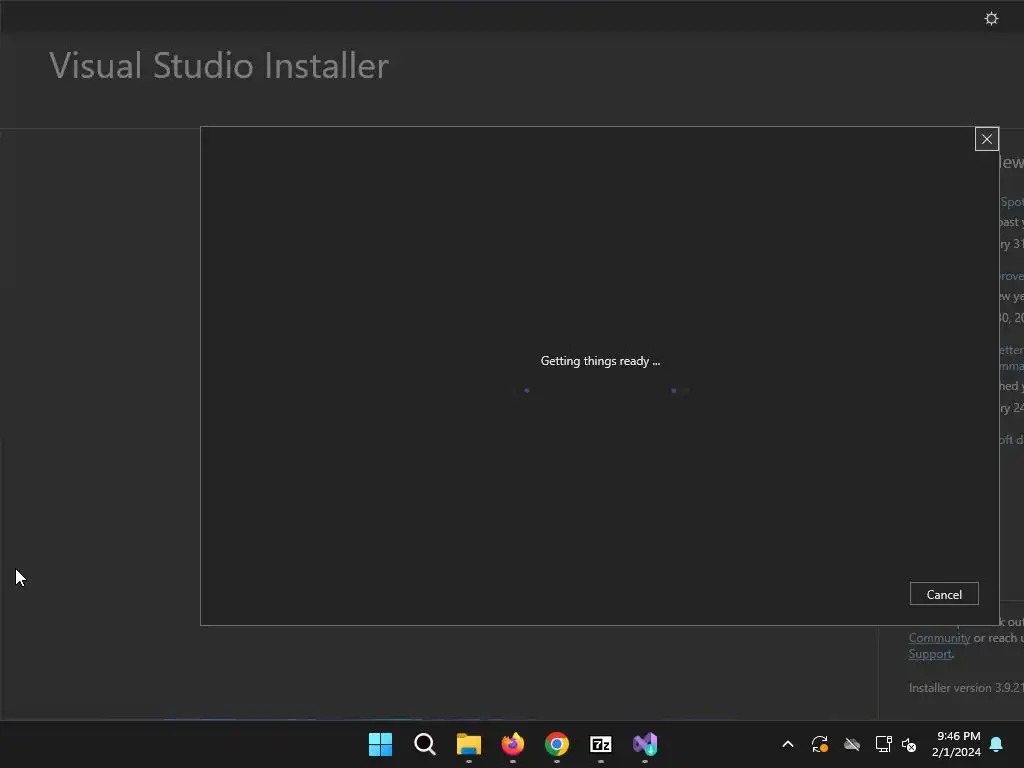Open the notifications bell
This screenshot has width=1024, height=768.
pyautogui.click(x=996, y=744)
